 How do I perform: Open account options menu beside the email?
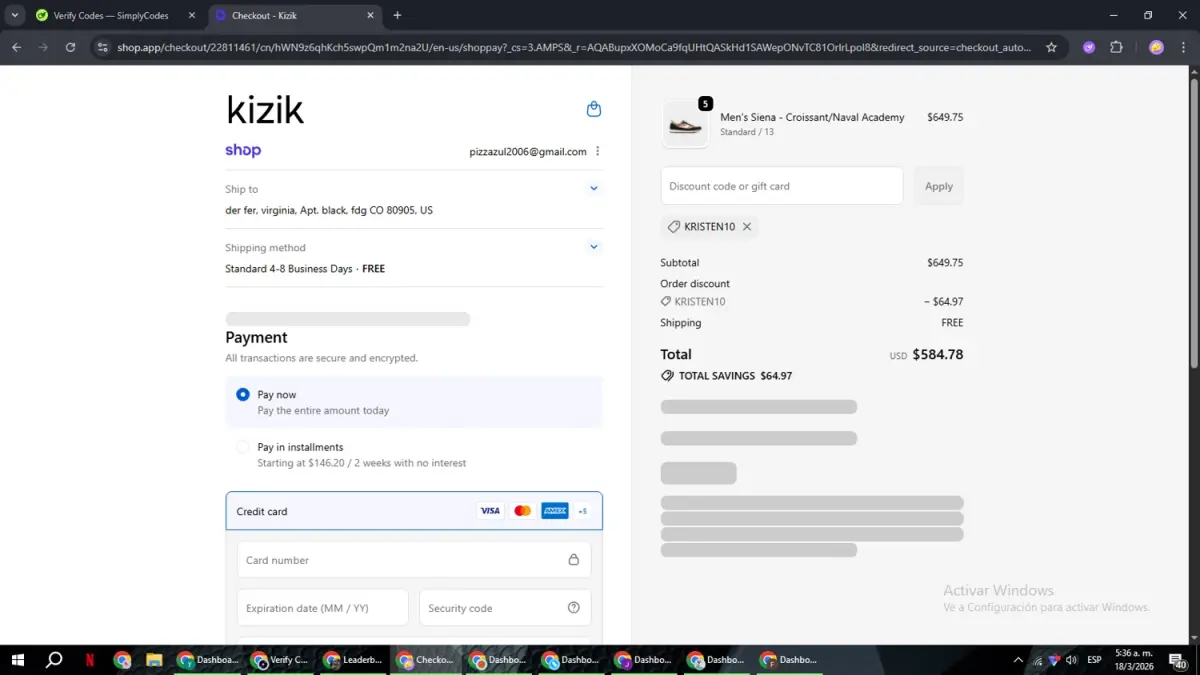pos(598,151)
